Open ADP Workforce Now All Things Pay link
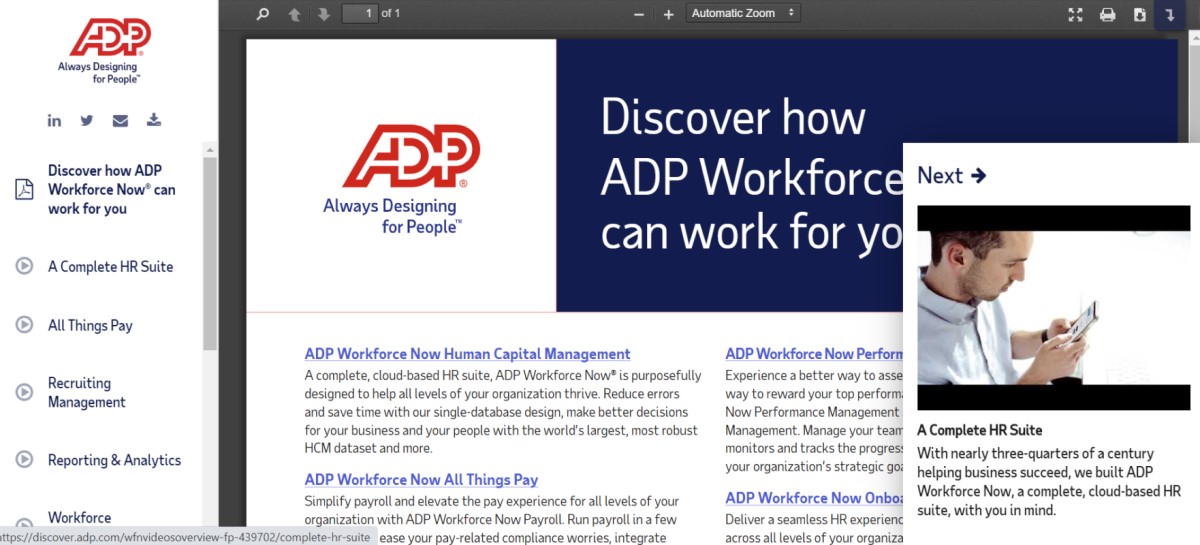 421,480
